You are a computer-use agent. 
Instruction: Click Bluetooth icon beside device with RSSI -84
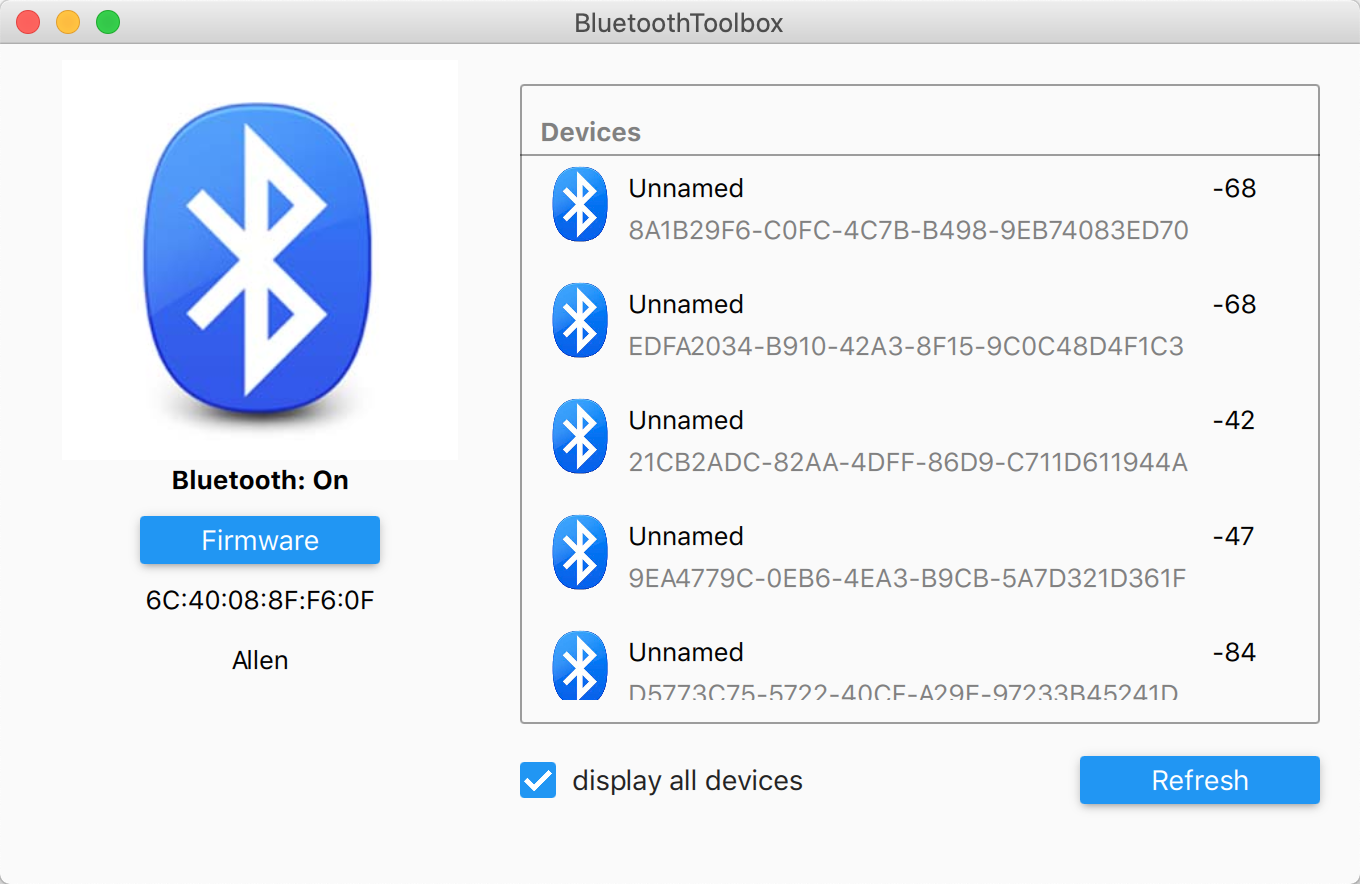tap(580, 665)
